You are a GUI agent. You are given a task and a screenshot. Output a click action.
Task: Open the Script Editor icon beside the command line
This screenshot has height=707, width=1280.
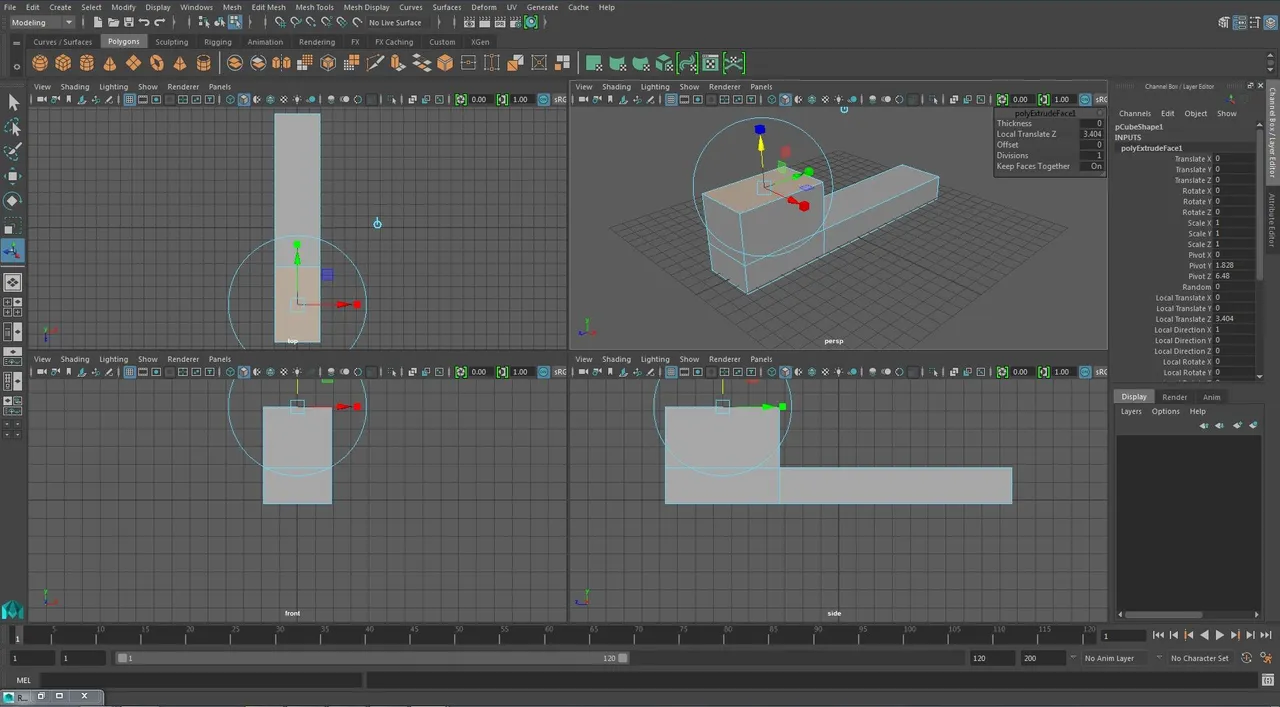[x=1268, y=680]
